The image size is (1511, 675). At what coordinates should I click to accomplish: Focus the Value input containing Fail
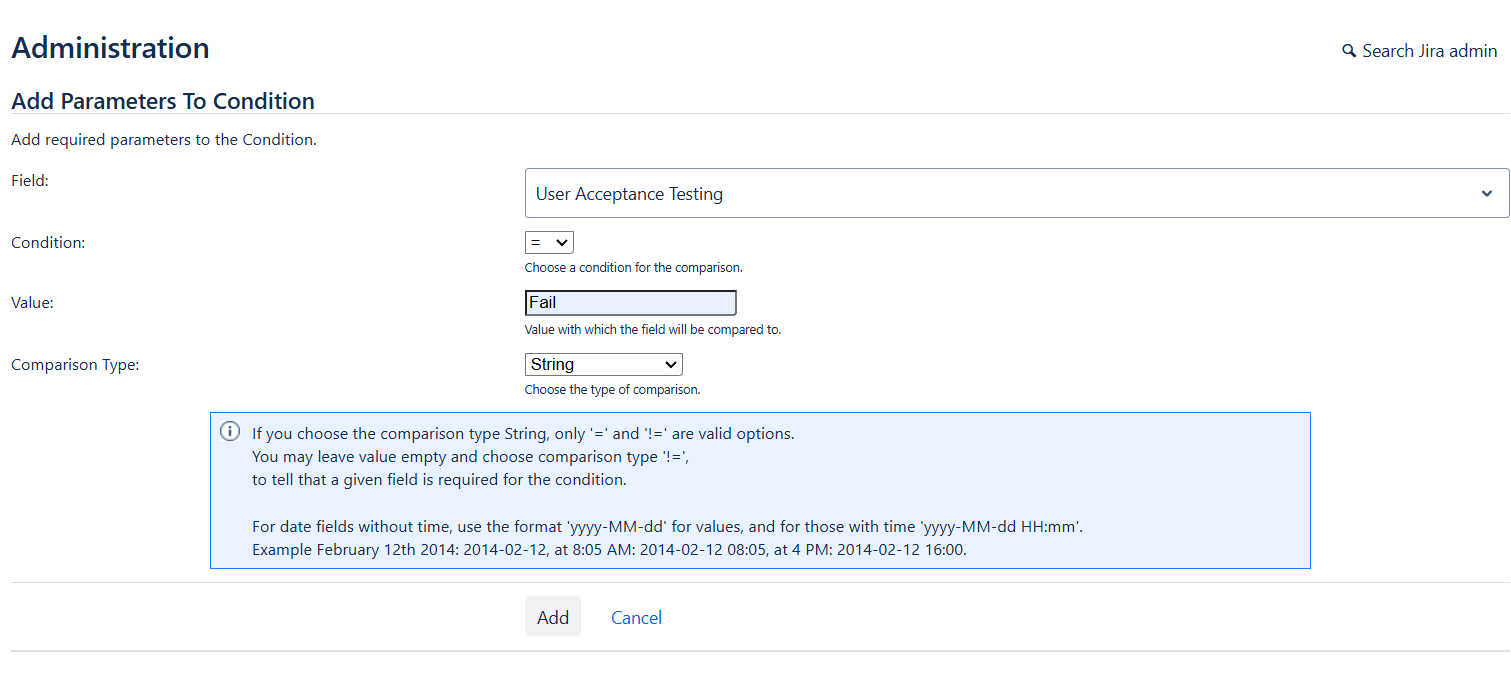(x=630, y=303)
